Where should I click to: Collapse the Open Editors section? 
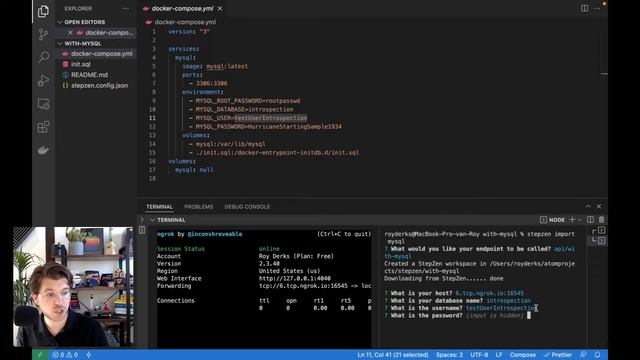[x=60, y=22]
